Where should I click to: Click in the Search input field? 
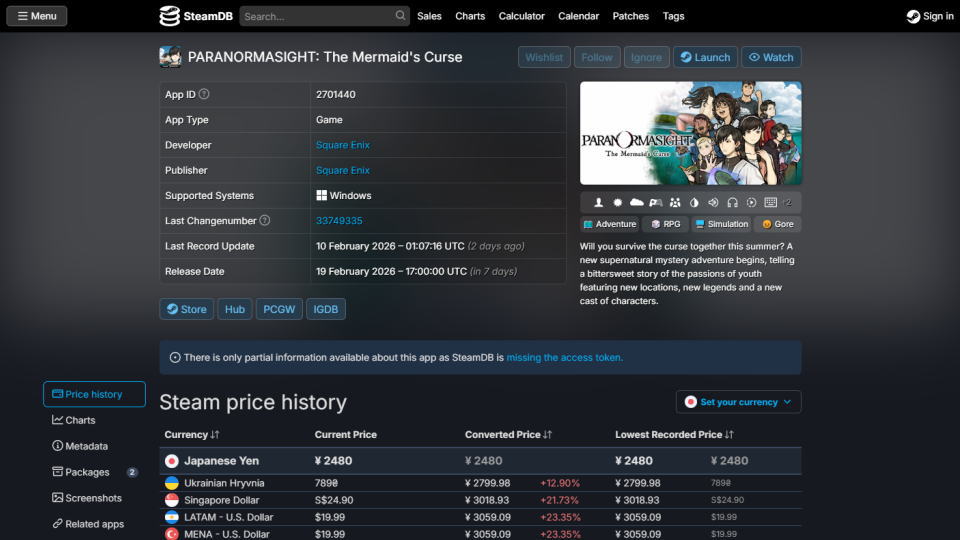315,16
